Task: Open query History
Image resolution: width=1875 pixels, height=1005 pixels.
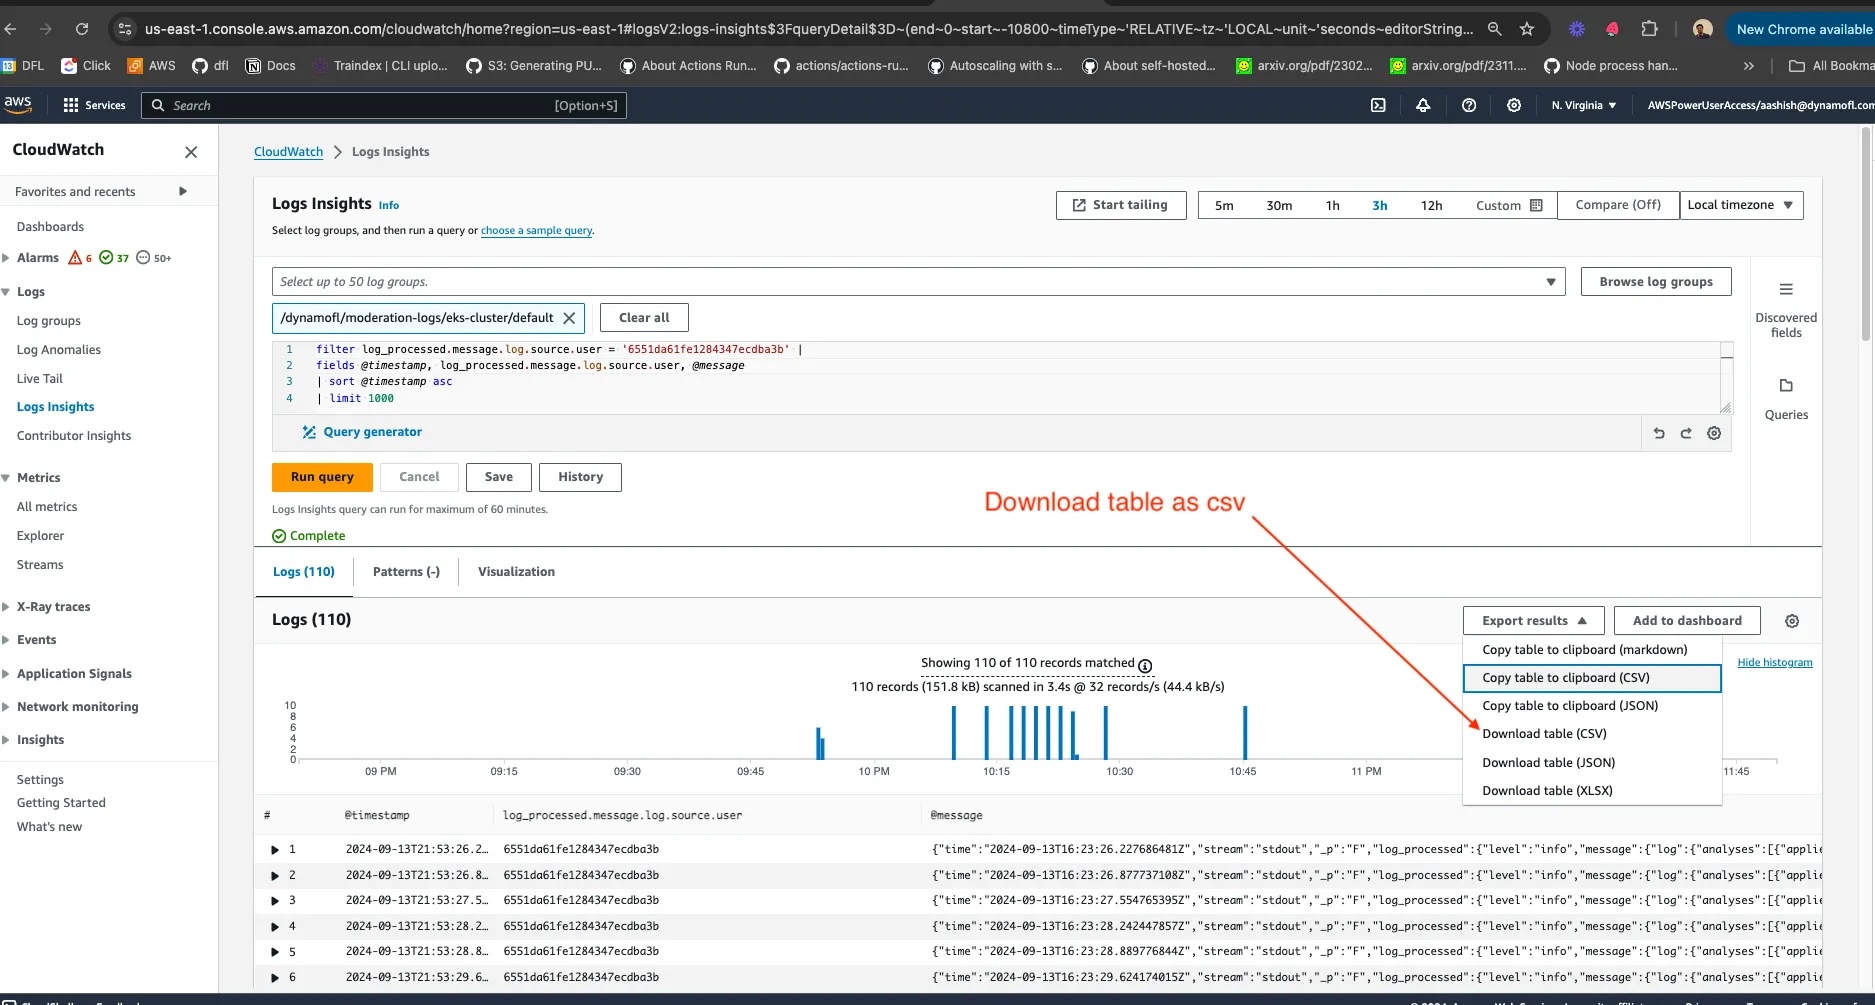Action: pos(580,477)
